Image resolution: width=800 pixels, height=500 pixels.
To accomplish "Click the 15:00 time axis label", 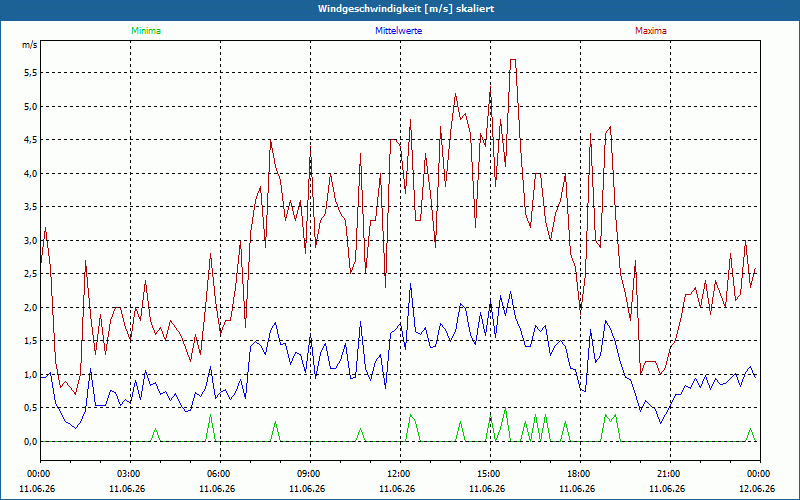I will pos(490,474).
